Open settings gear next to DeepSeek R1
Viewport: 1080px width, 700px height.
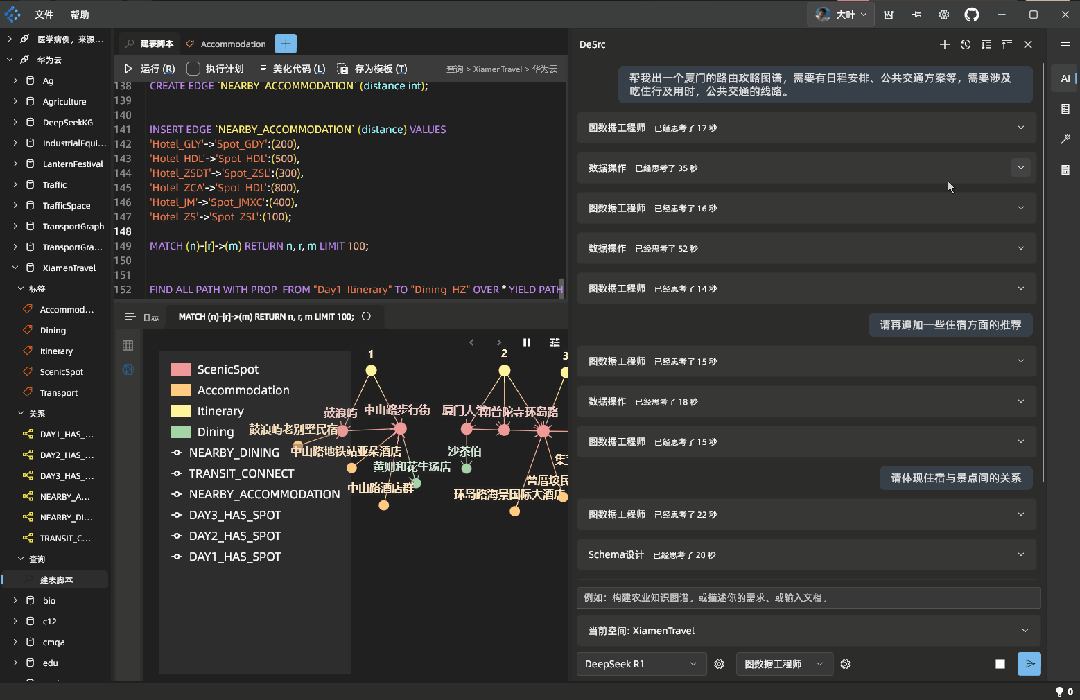coord(718,663)
